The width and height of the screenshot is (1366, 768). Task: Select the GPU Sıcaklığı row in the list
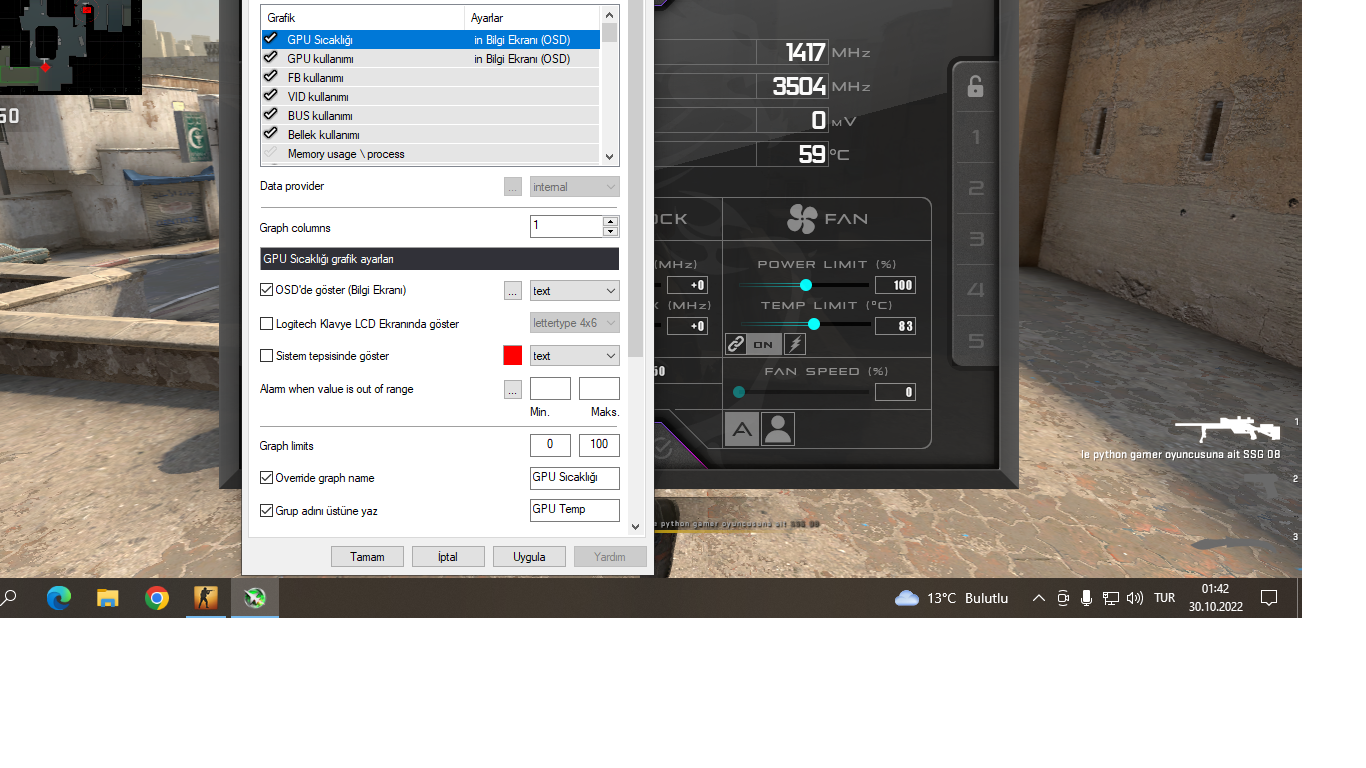[431, 39]
